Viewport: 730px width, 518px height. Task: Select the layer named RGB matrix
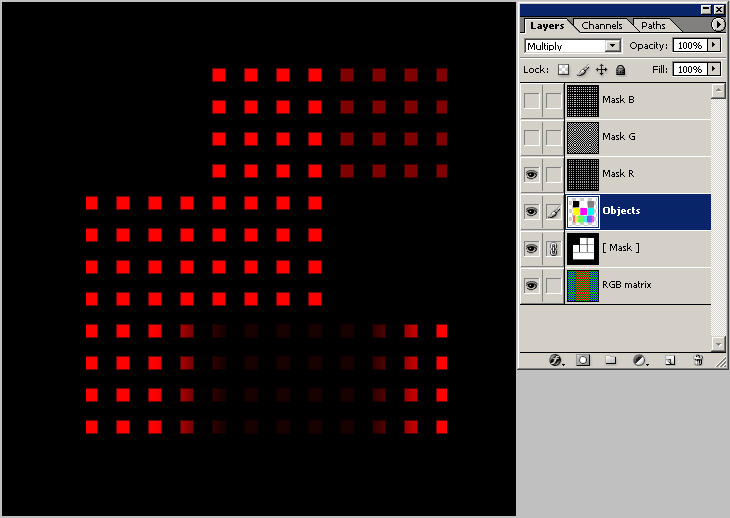(627, 284)
